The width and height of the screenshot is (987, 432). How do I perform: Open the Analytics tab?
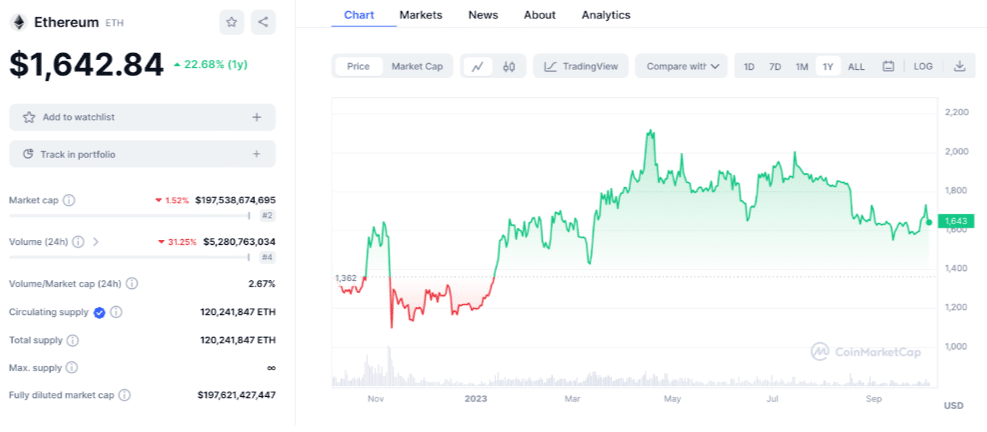606,15
